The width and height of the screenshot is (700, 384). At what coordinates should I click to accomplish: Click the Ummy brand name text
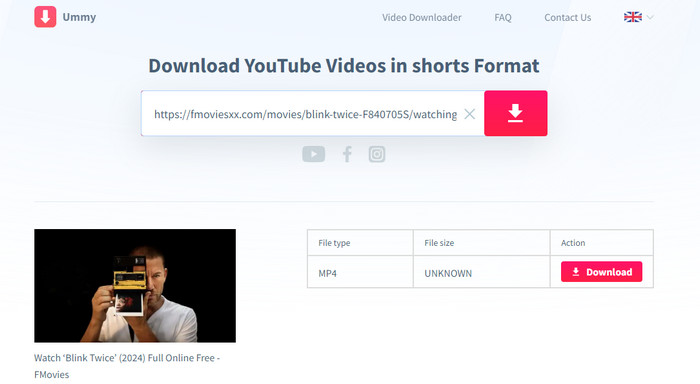click(79, 17)
